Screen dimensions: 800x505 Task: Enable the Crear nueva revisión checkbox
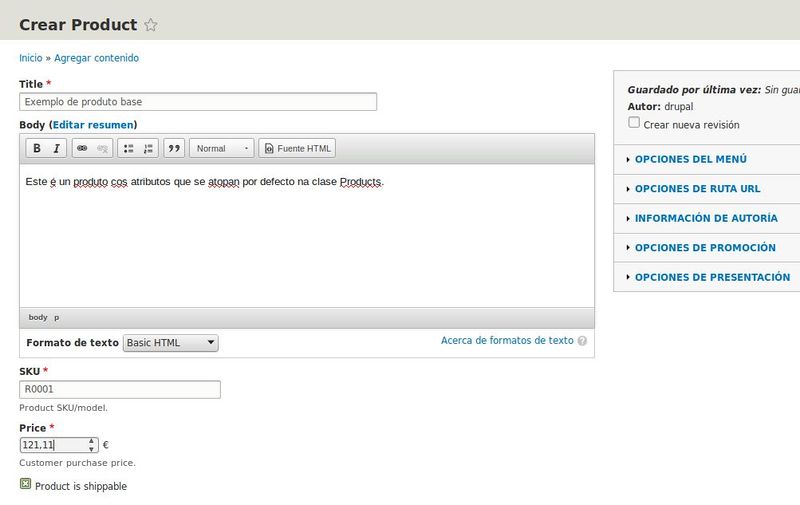tap(634, 122)
